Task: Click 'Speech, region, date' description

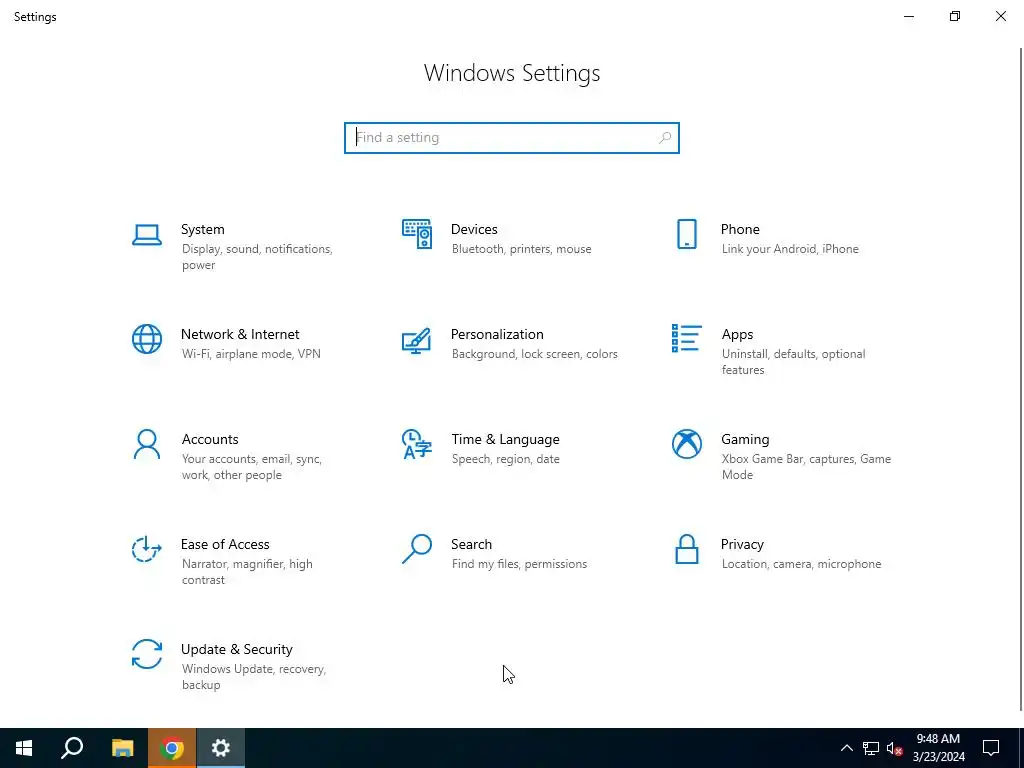Action: (505, 459)
